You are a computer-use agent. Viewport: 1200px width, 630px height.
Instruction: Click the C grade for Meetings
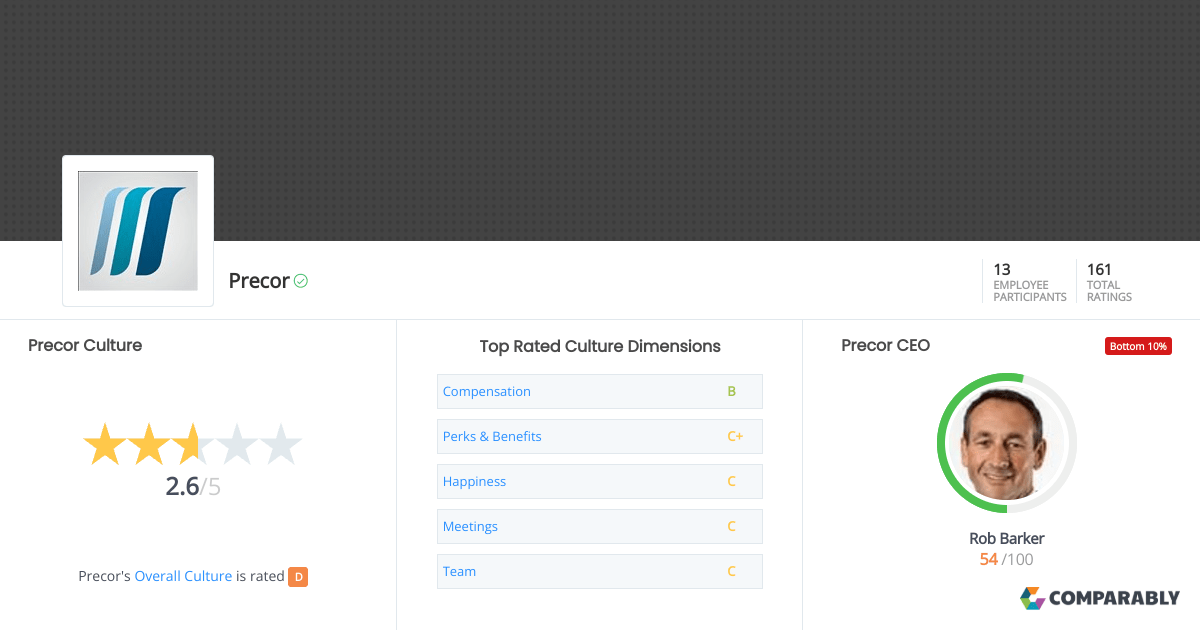(x=732, y=526)
